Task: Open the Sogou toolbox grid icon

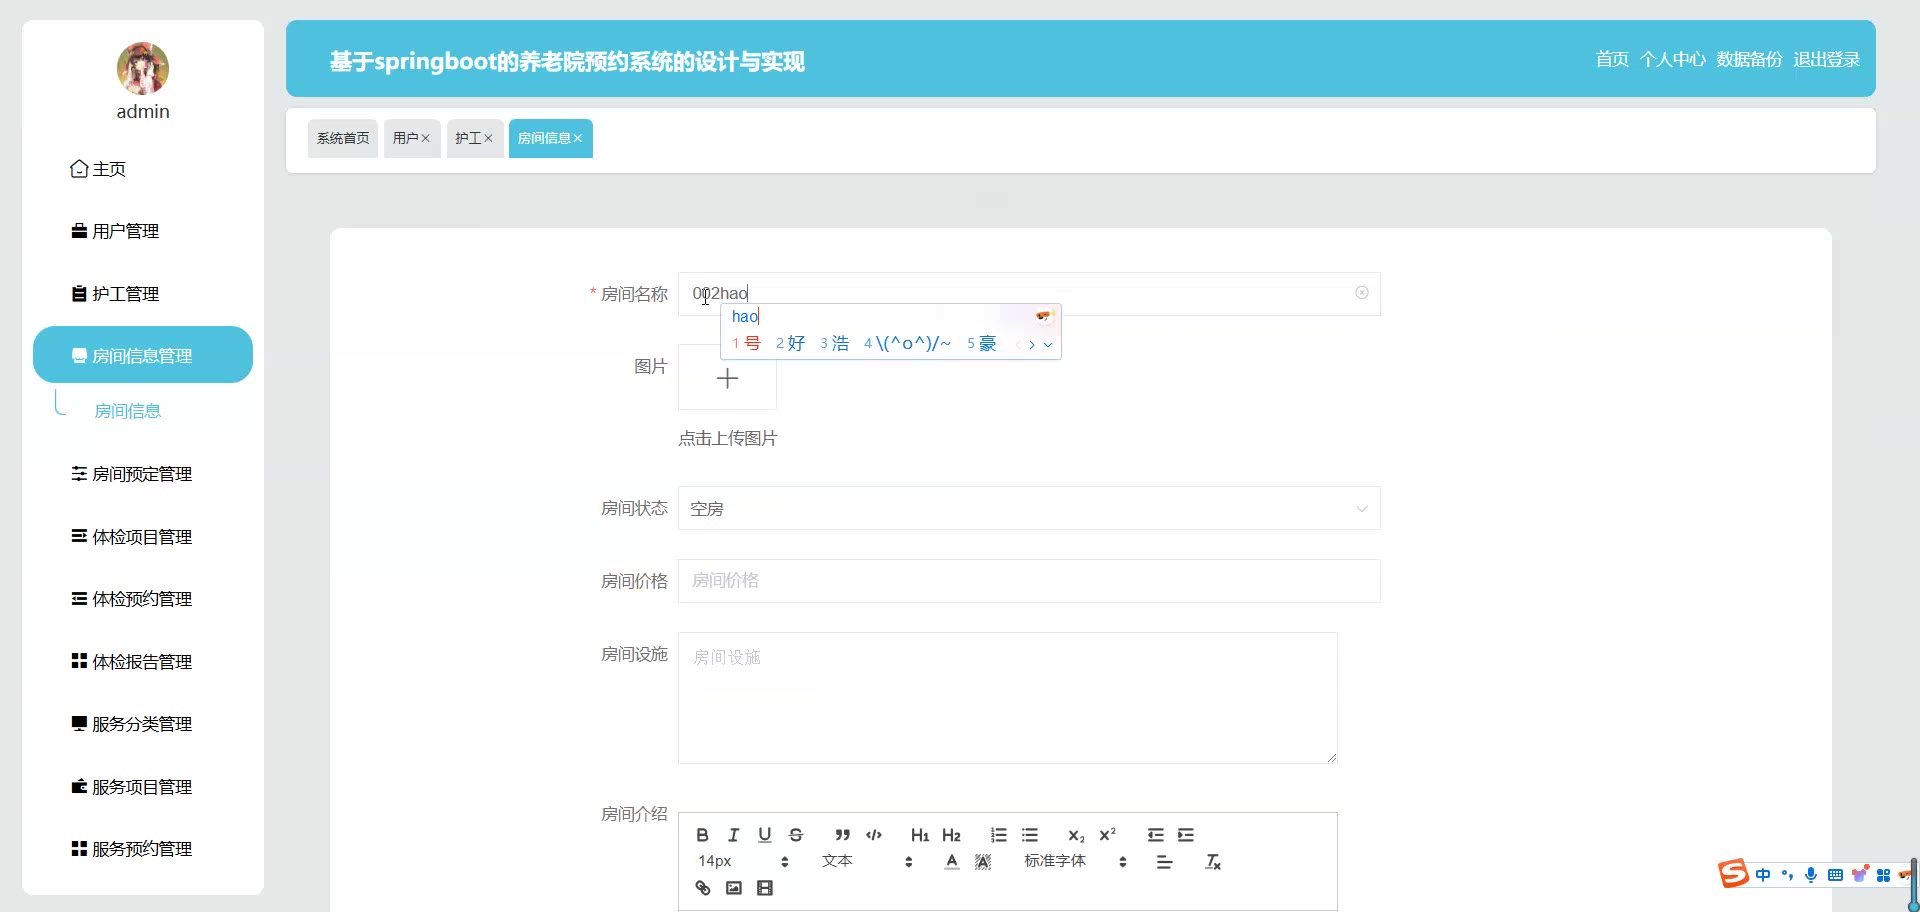Action: pyautogui.click(x=1883, y=875)
